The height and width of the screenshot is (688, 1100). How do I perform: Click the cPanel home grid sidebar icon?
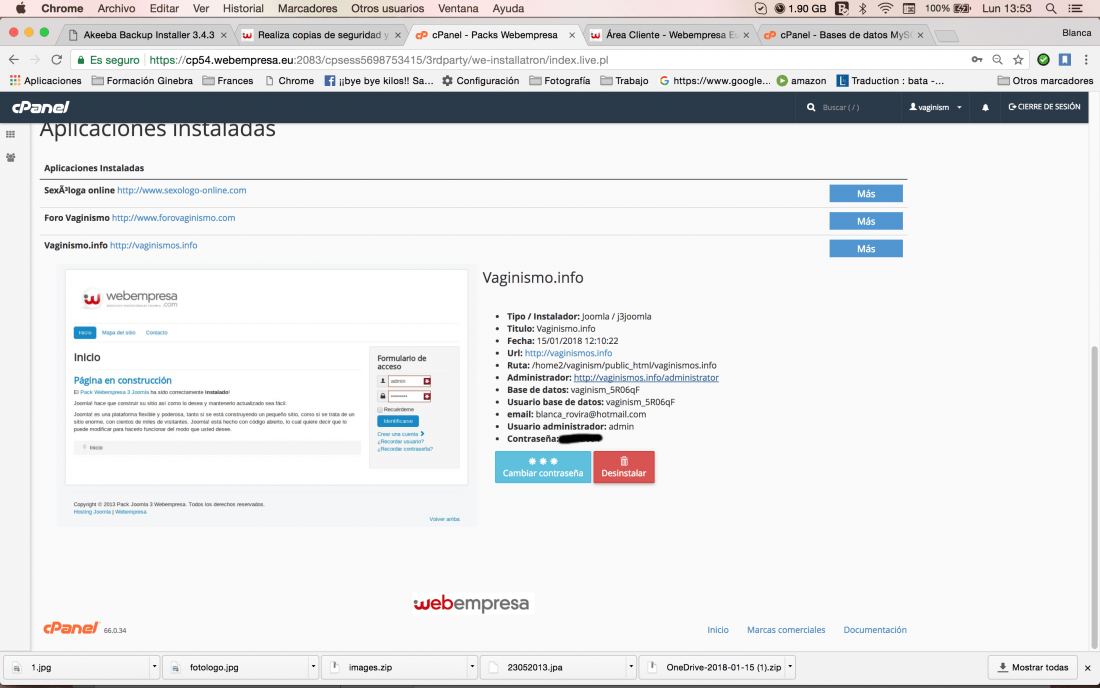point(11,134)
